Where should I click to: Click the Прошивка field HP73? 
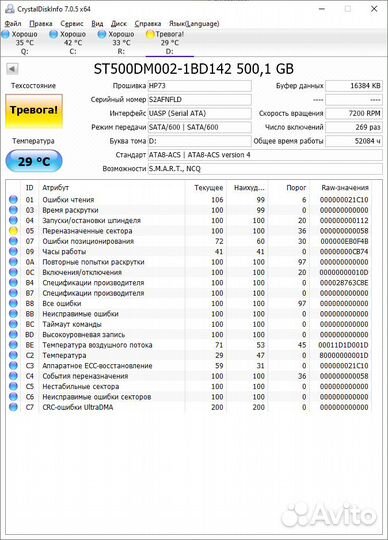[x=200, y=86]
